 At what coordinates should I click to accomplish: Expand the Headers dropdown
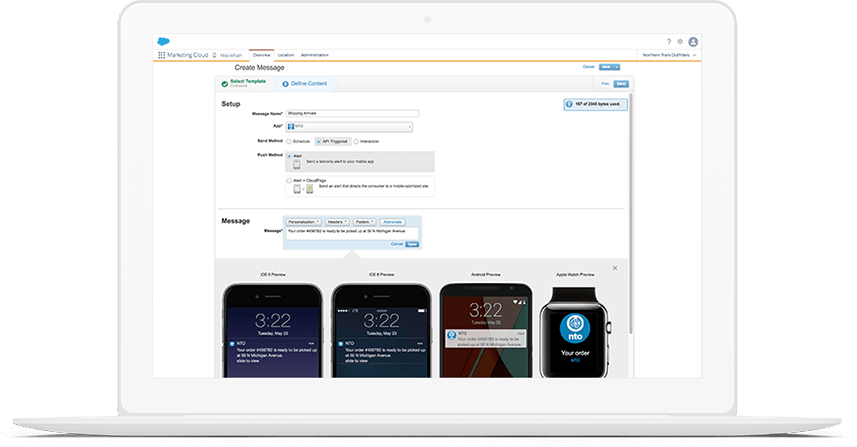[x=337, y=222]
